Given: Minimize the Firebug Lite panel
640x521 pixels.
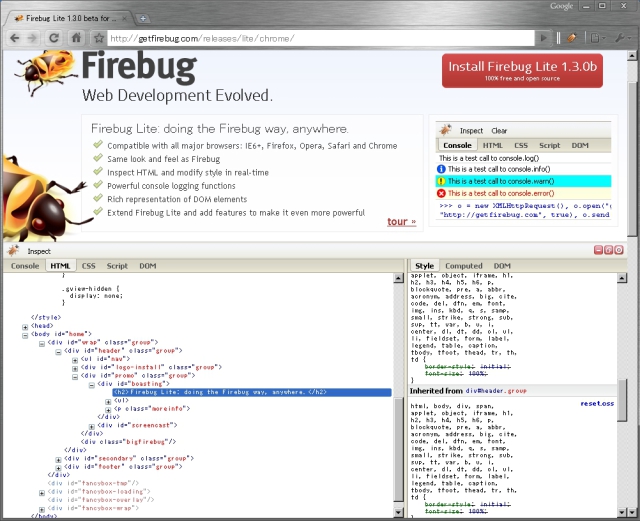Looking at the screenshot, I should click(x=598, y=250).
